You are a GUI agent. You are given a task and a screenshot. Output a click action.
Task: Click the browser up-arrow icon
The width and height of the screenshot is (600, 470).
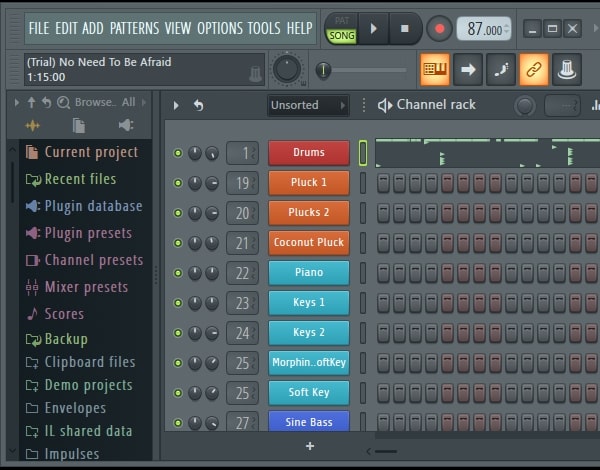(x=31, y=102)
